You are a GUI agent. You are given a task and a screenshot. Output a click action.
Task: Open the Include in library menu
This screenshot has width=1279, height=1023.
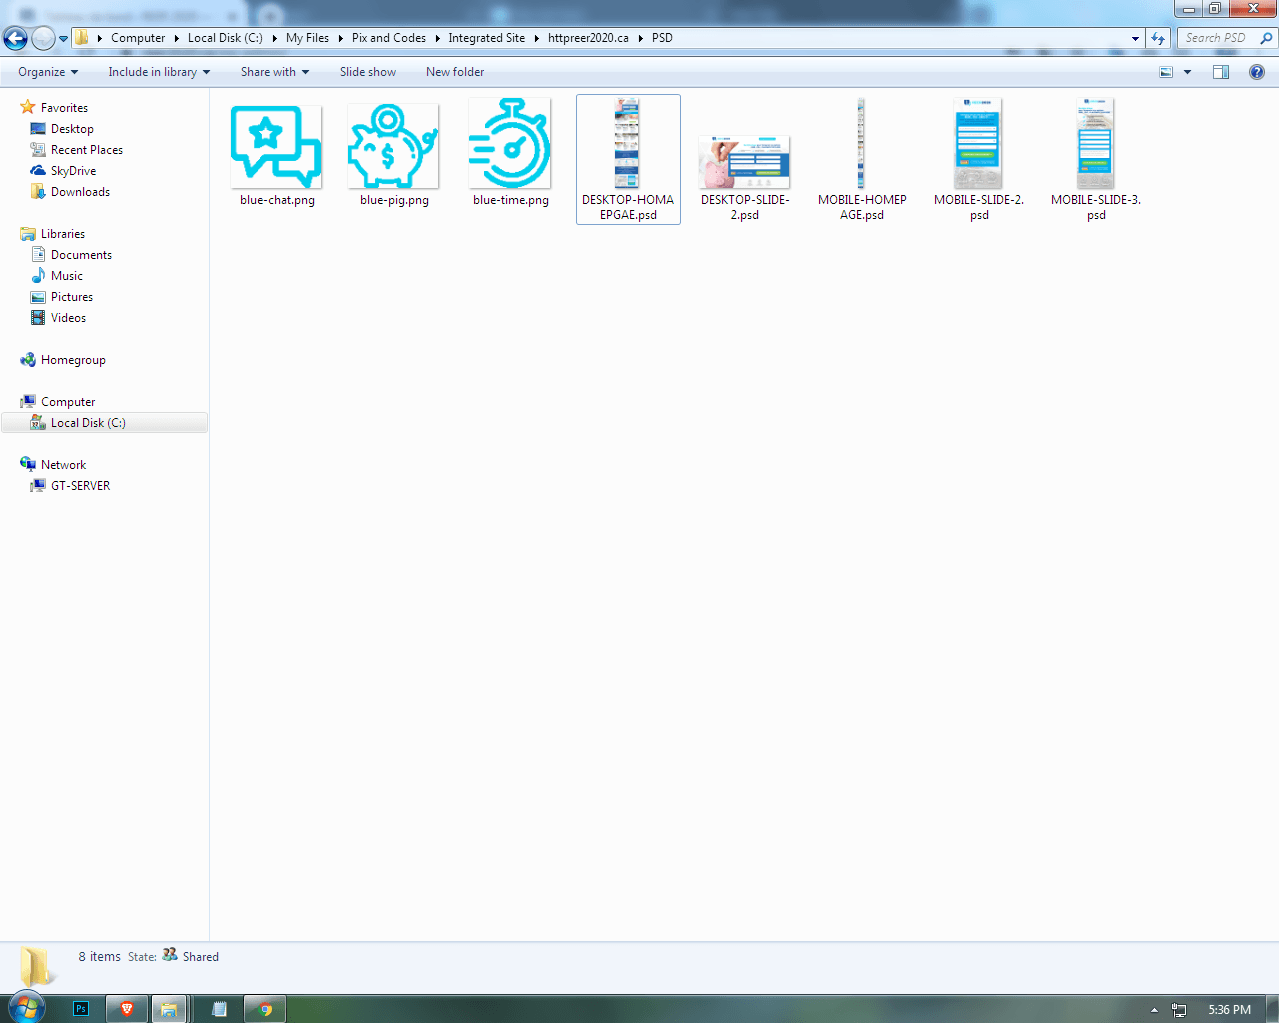(159, 72)
